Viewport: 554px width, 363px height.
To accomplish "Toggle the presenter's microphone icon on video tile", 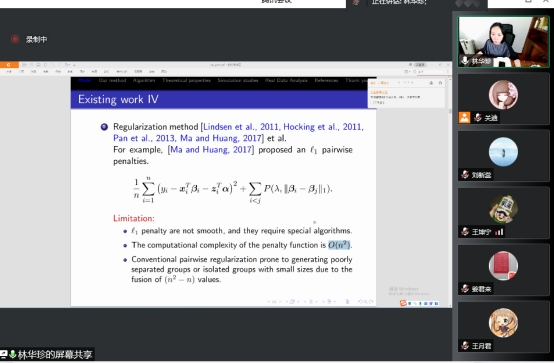I will click(465, 61).
